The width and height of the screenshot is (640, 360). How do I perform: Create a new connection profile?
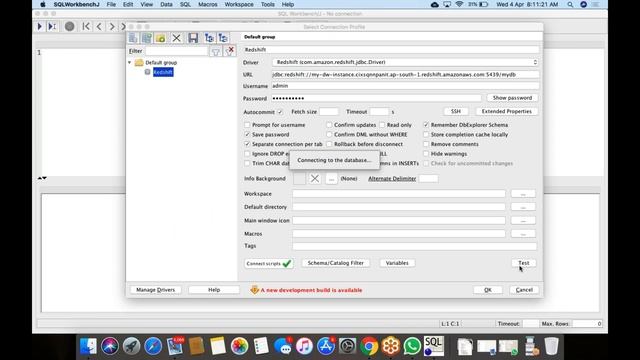tap(133, 38)
